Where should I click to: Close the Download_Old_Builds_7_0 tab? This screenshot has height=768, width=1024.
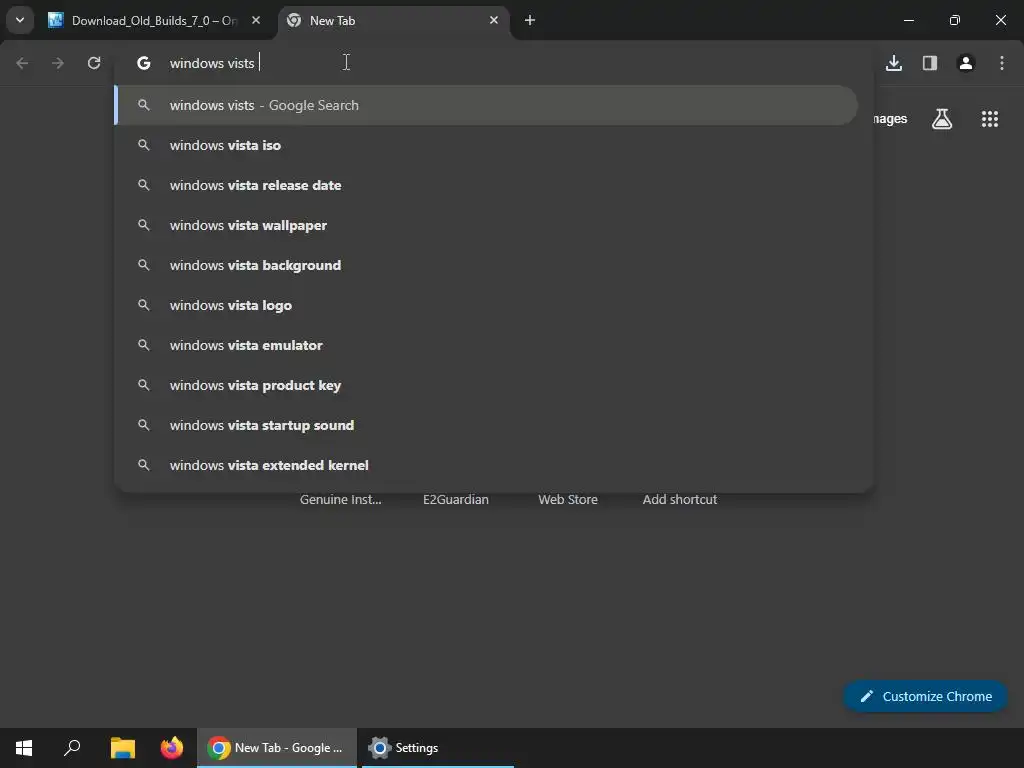pyautogui.click(x=256, y=20)
